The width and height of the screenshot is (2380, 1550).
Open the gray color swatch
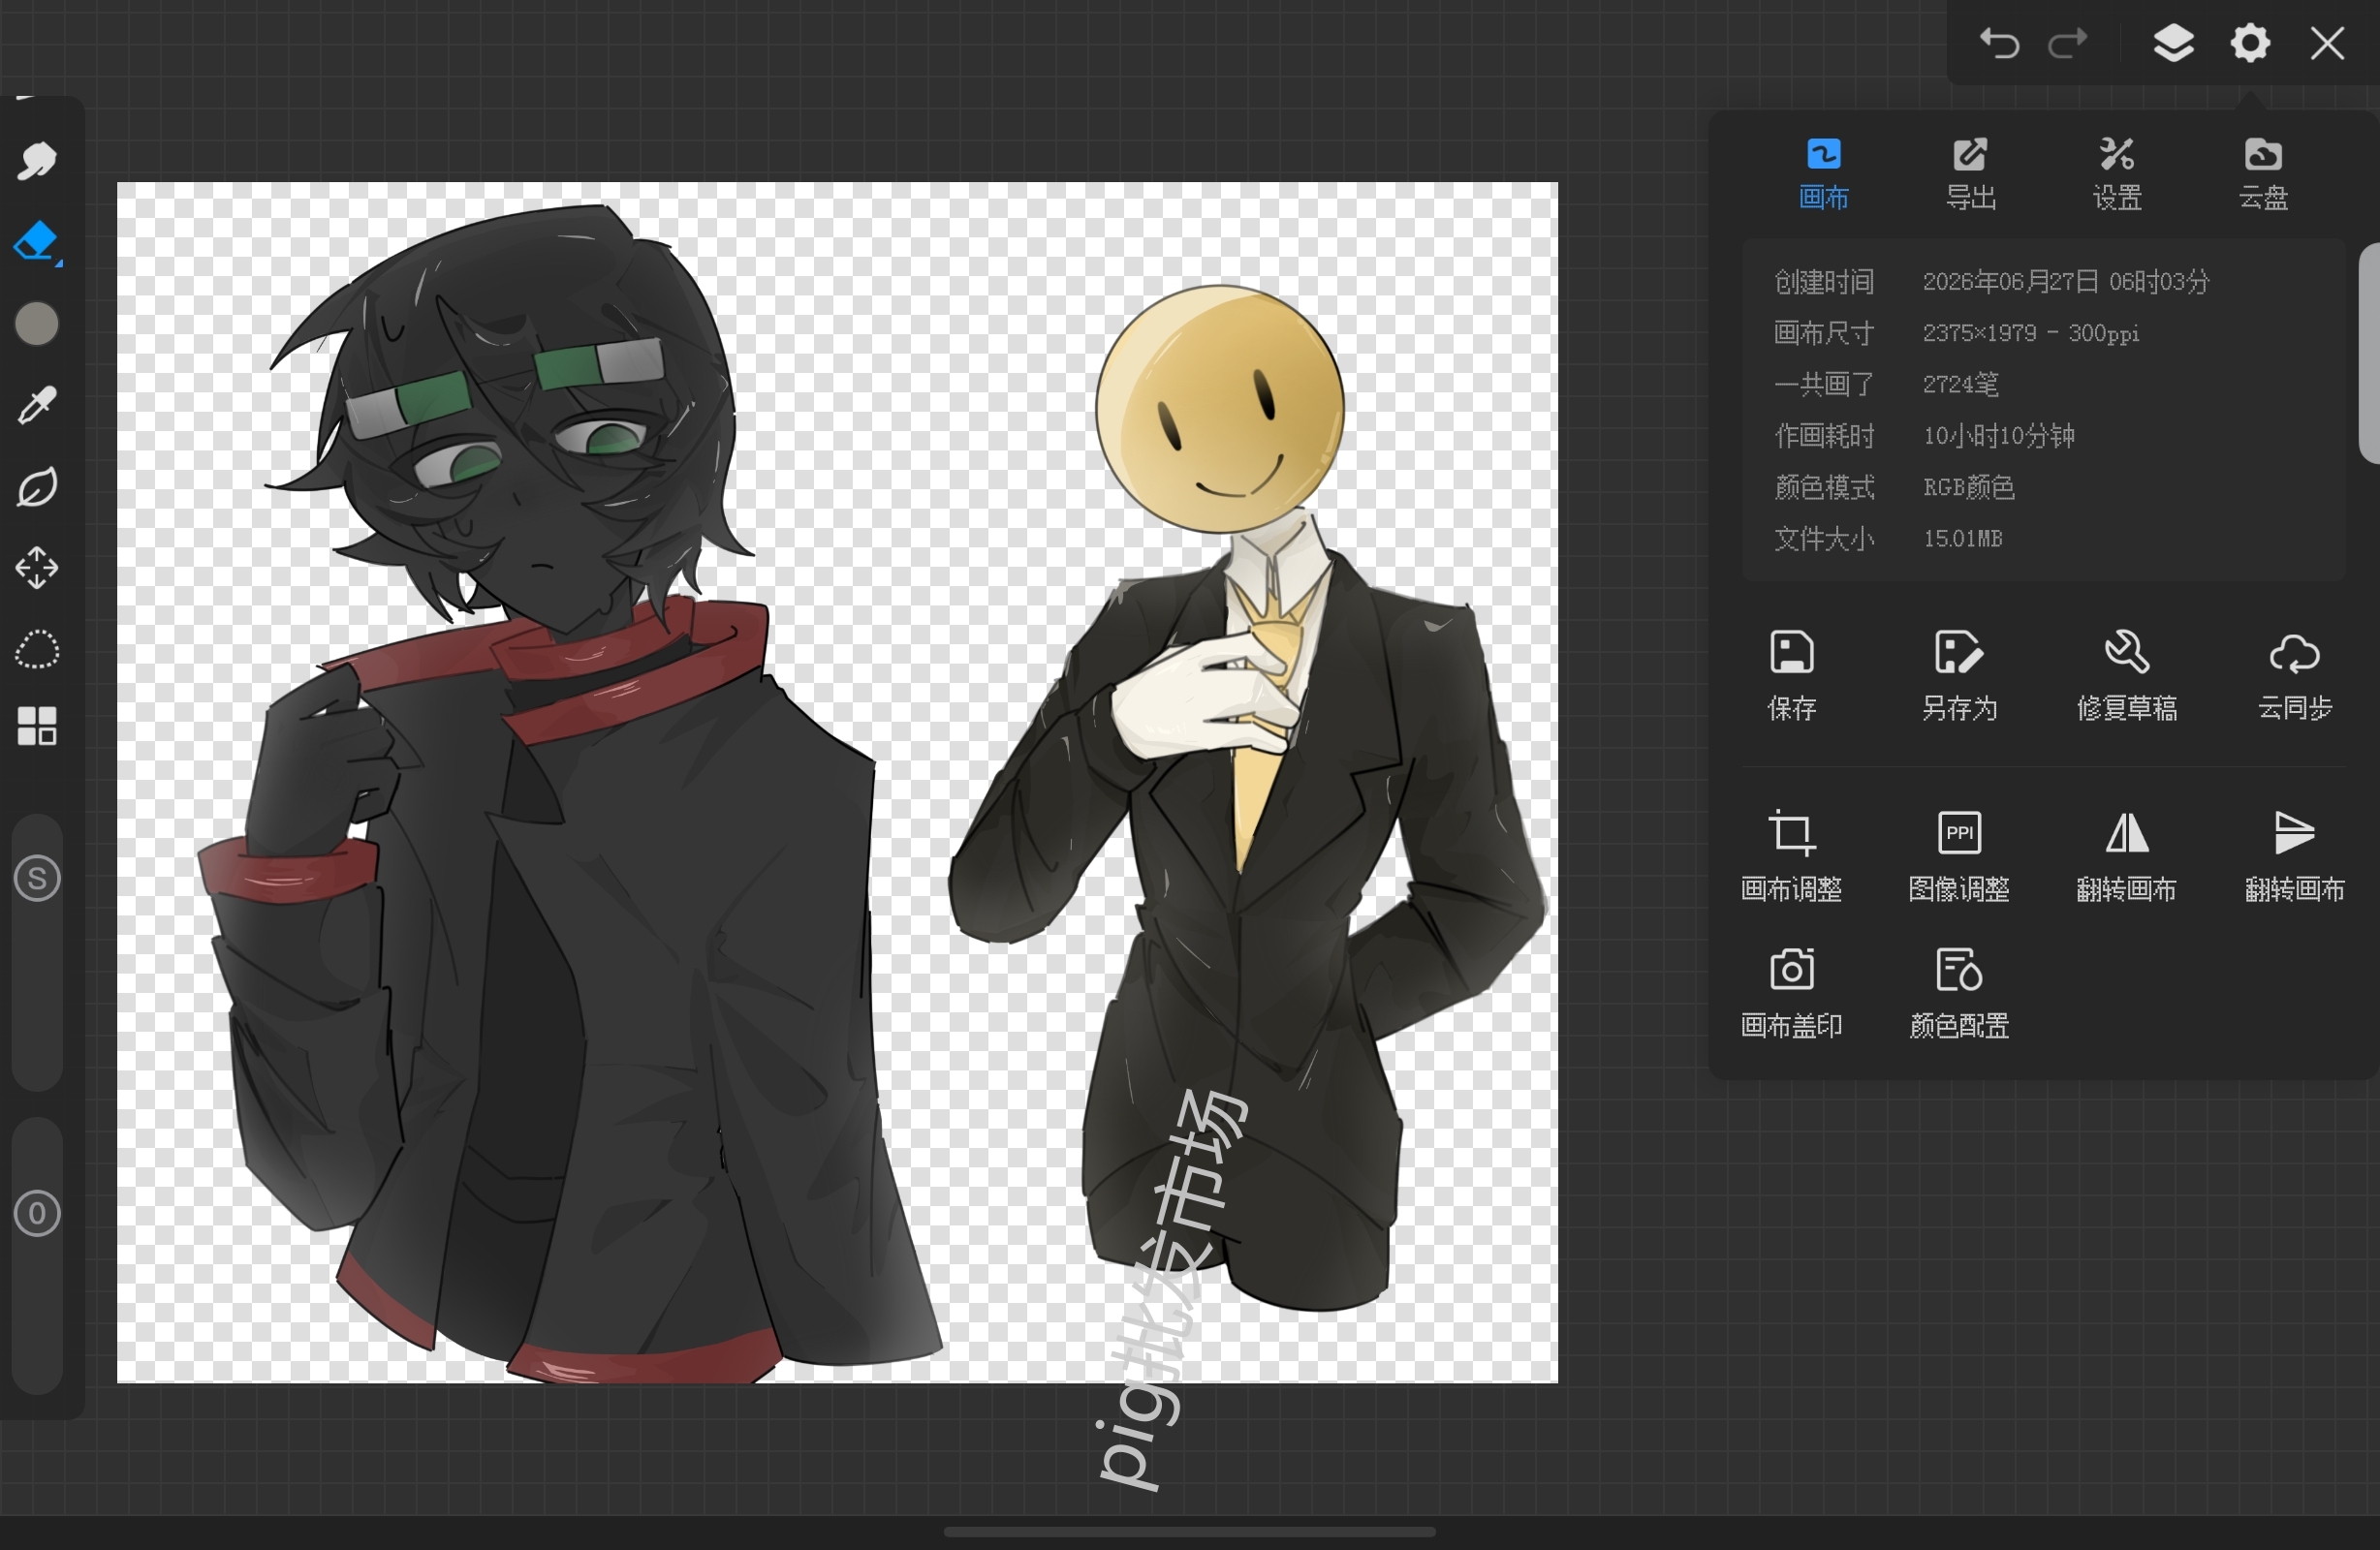point(37,324)
